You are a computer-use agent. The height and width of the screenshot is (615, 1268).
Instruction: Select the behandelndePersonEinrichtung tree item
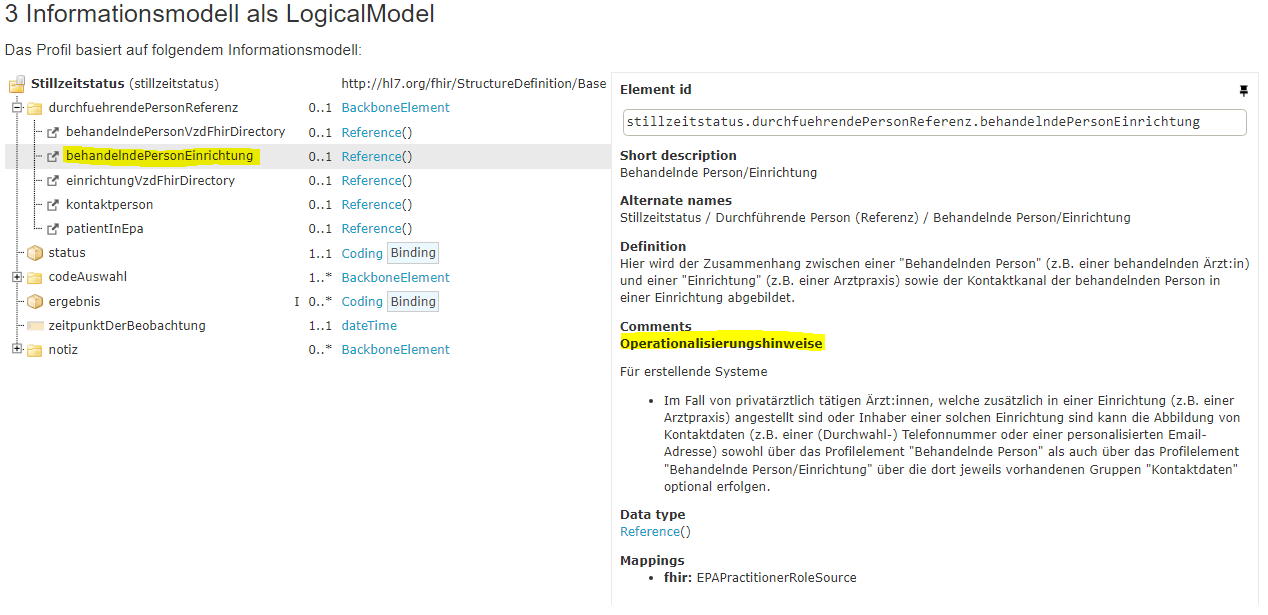[159, 156]
